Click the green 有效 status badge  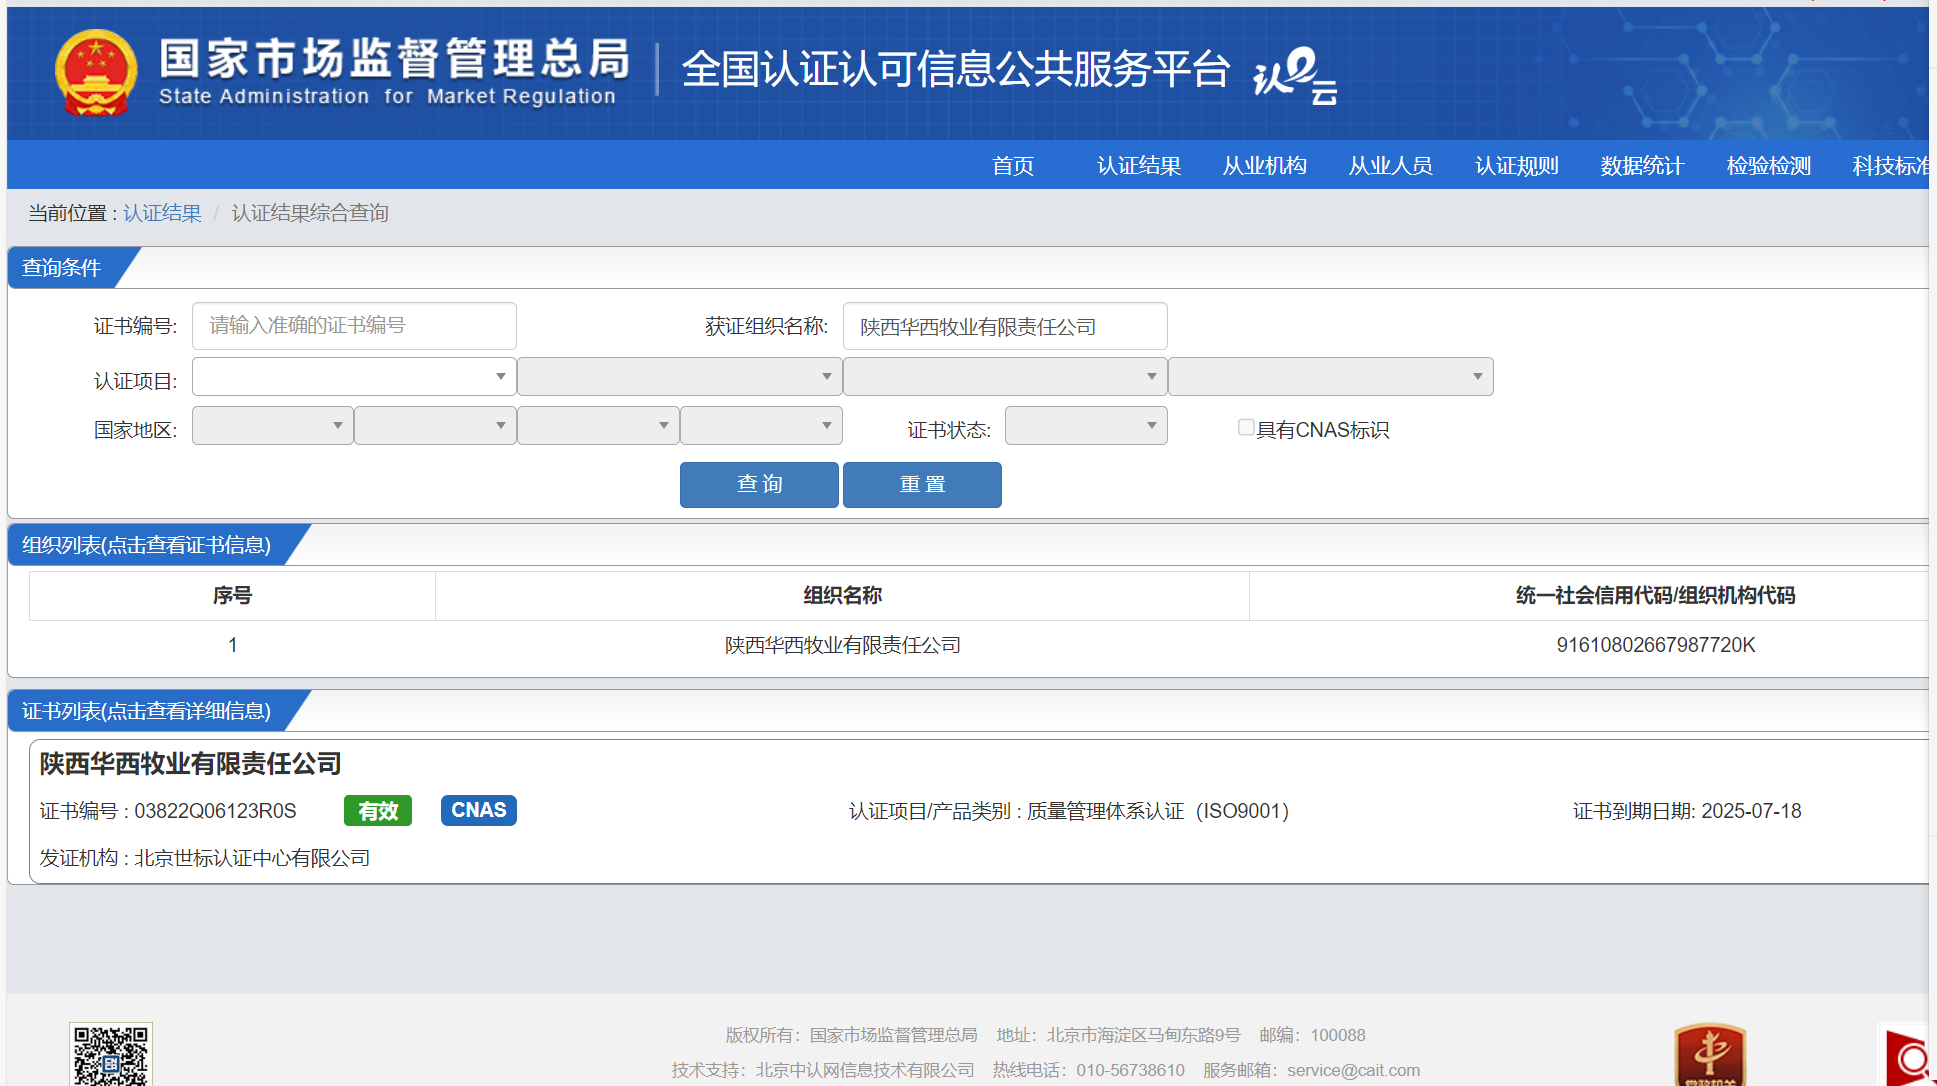click(x=378, y=811)
